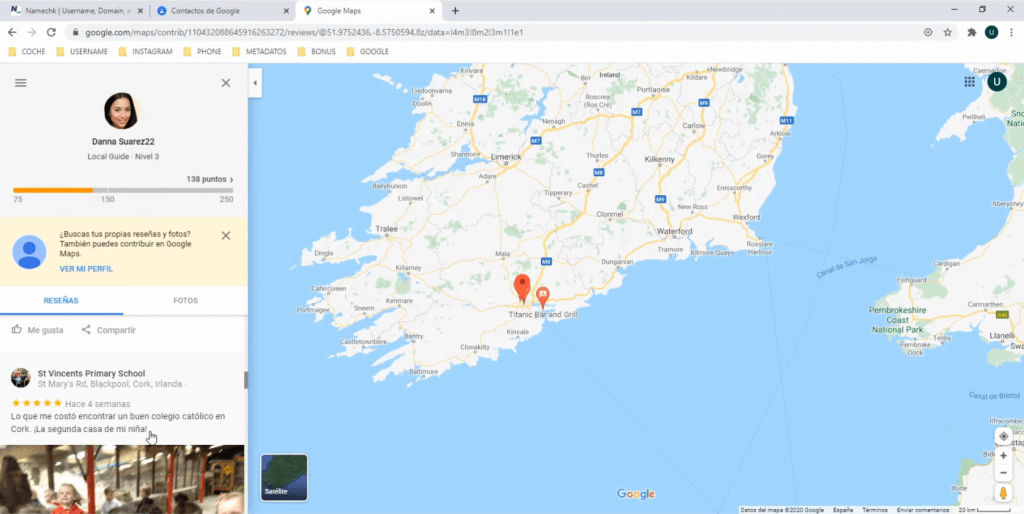This screenshot has width=1024, height=514.
Task: Click St Vincents Primary School thumbnail image
Action: (21, 377)
